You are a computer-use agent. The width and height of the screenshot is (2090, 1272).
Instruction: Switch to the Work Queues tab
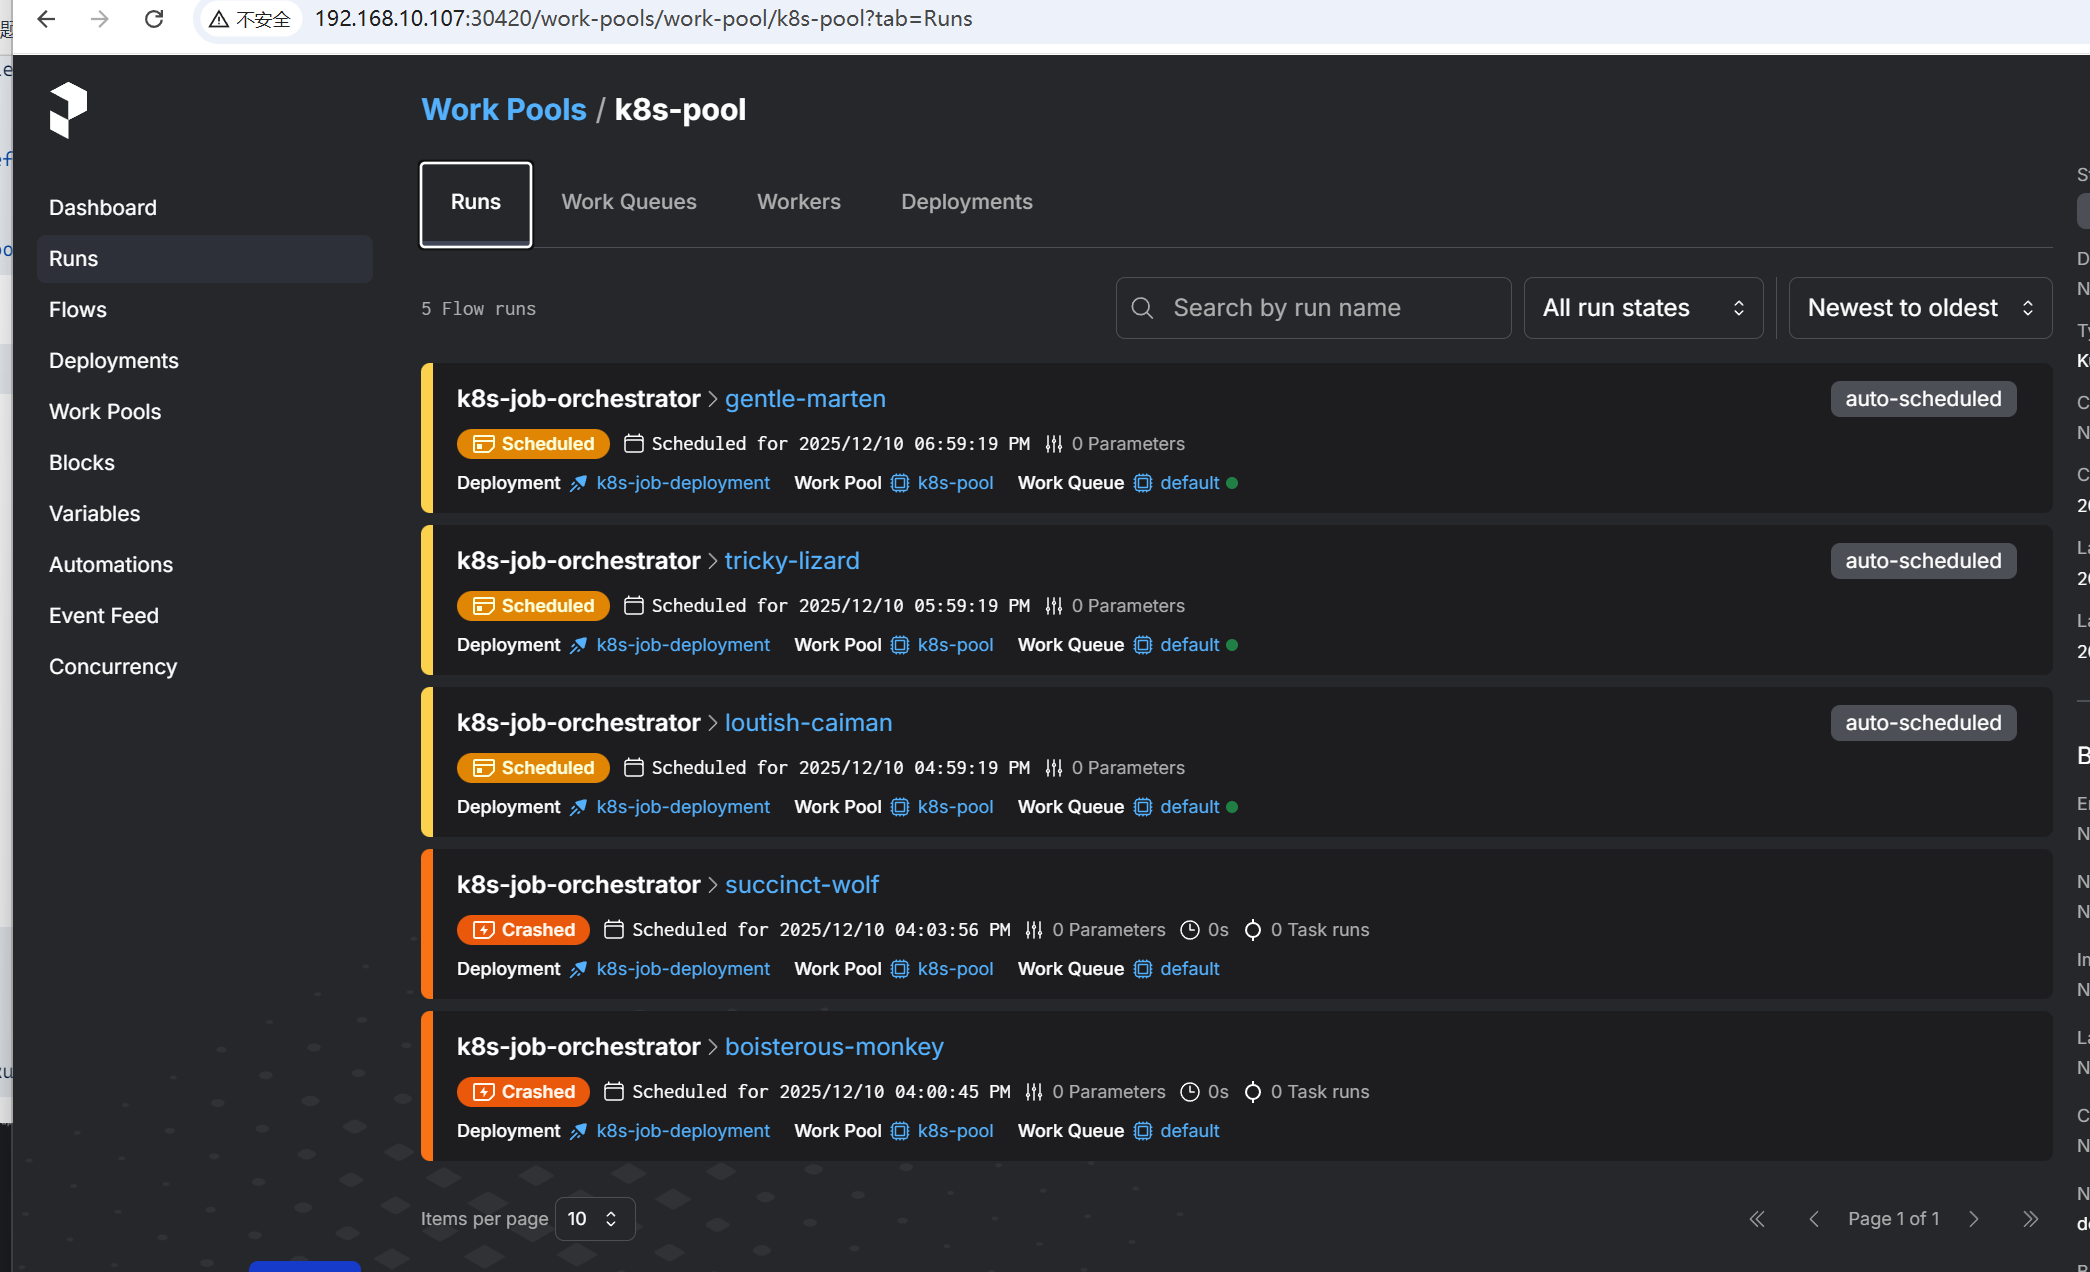pyautogui.click(x=628, y=202)
